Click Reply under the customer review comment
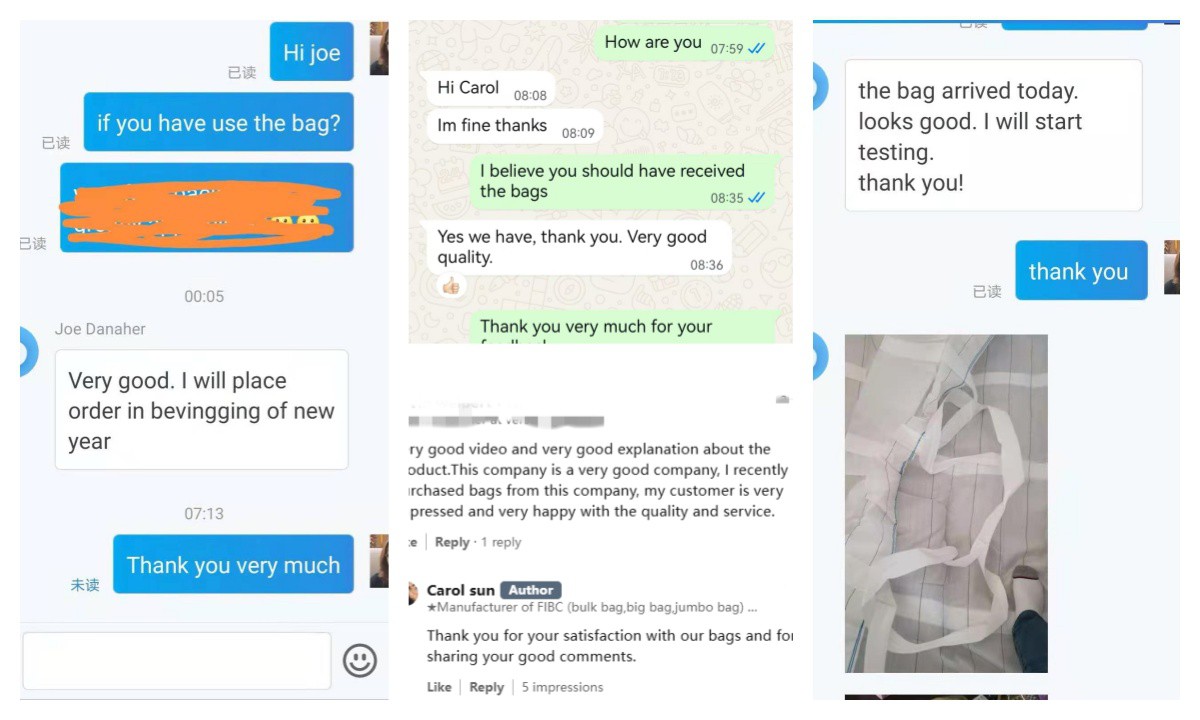This screenshot has height=720, width=1200. click(x=452, y=542)
